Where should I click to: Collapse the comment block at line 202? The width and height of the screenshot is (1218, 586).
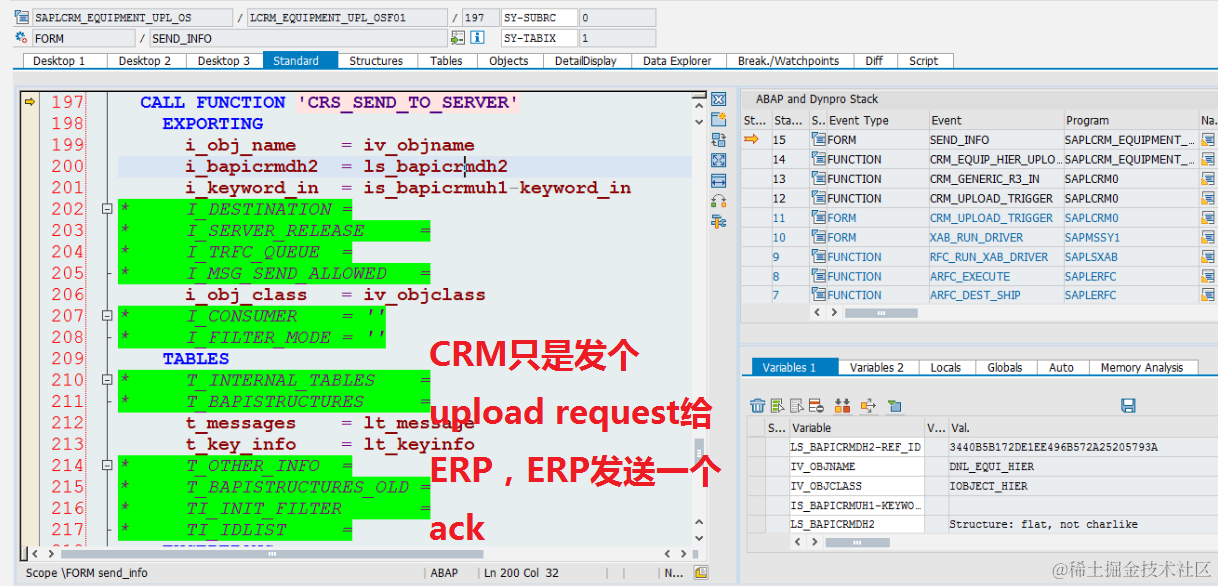point(106,209)
